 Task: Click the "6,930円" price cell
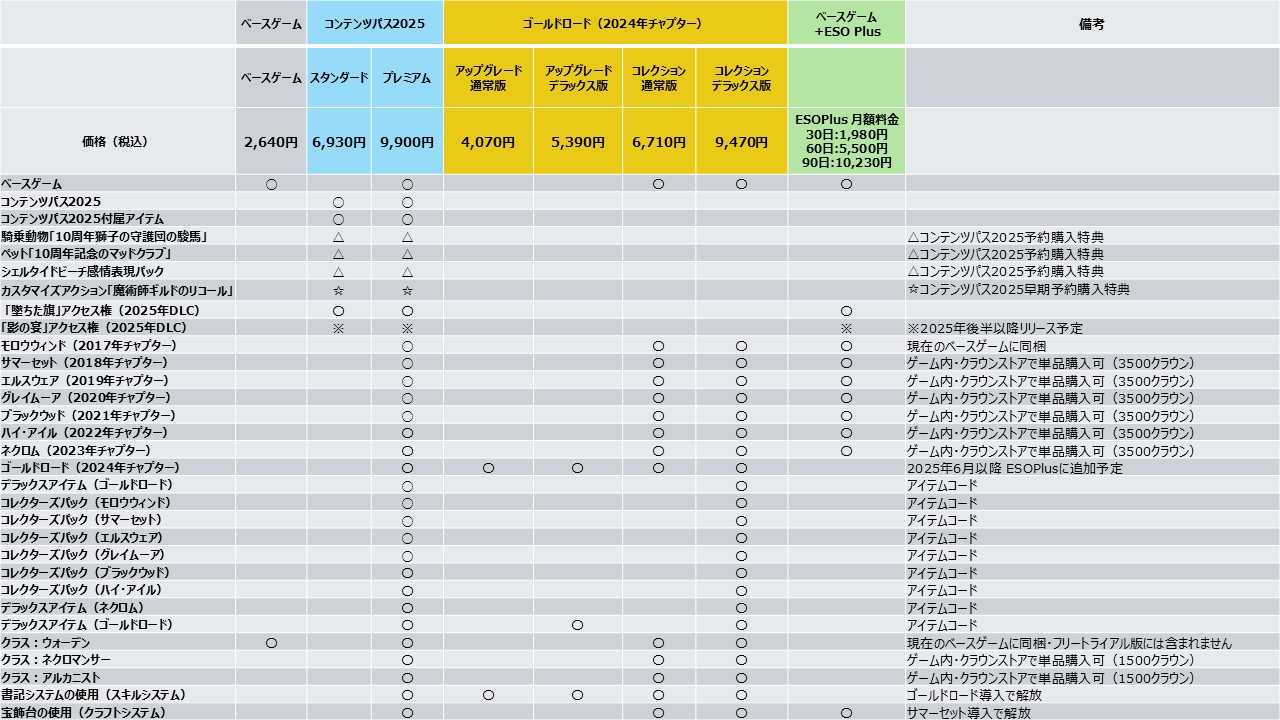click(x=339, y=142)
